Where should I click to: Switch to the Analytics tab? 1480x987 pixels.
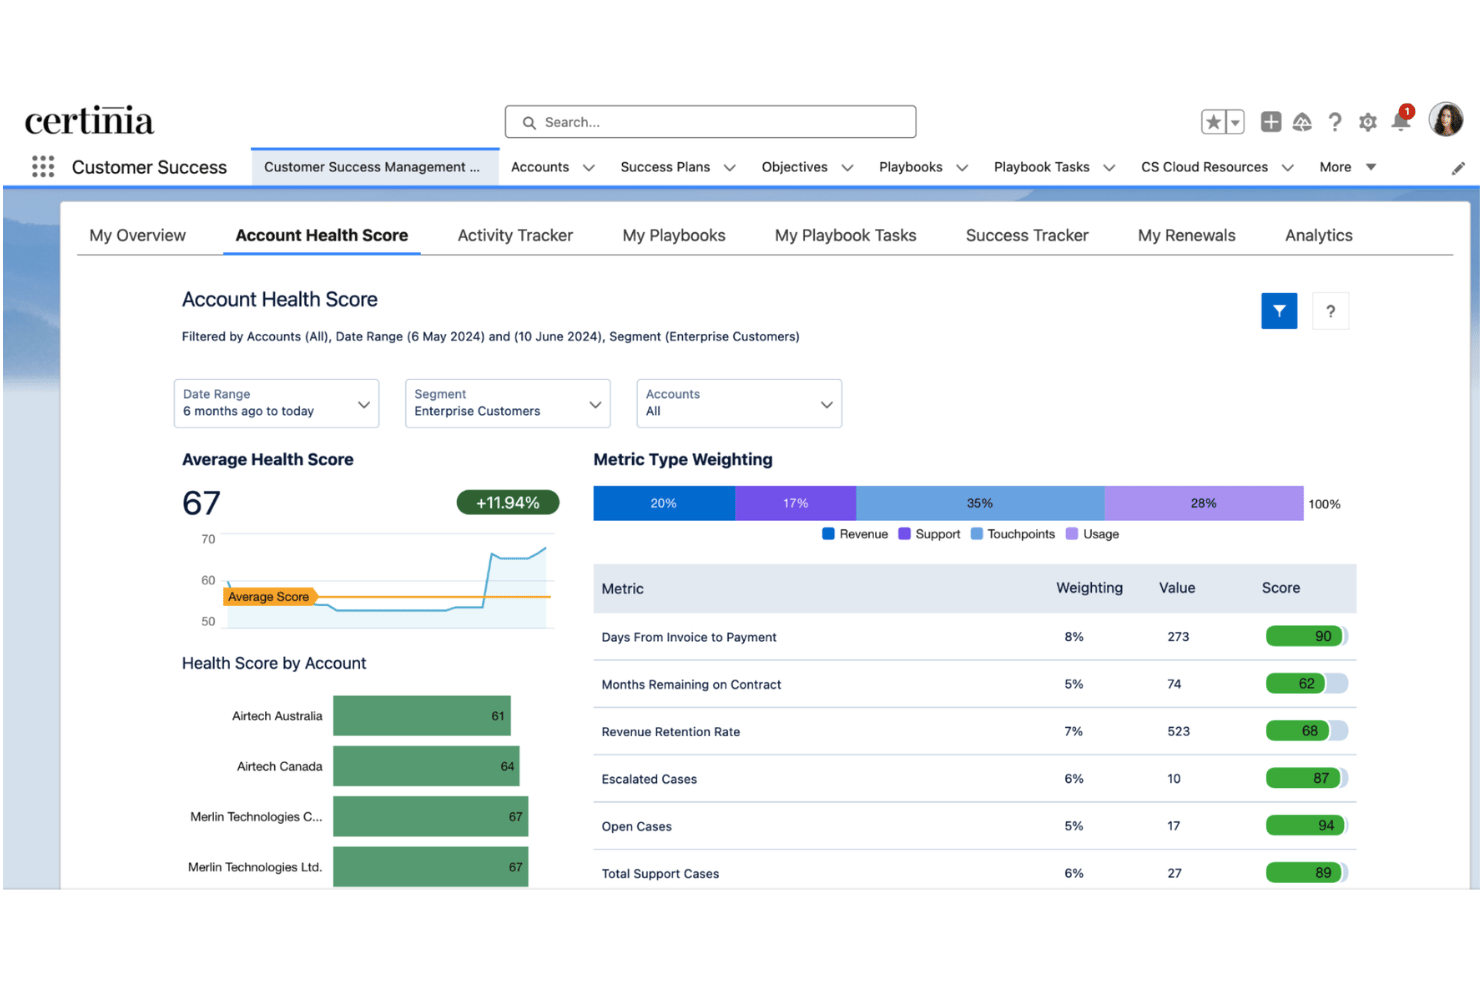tap(1318, 235)
